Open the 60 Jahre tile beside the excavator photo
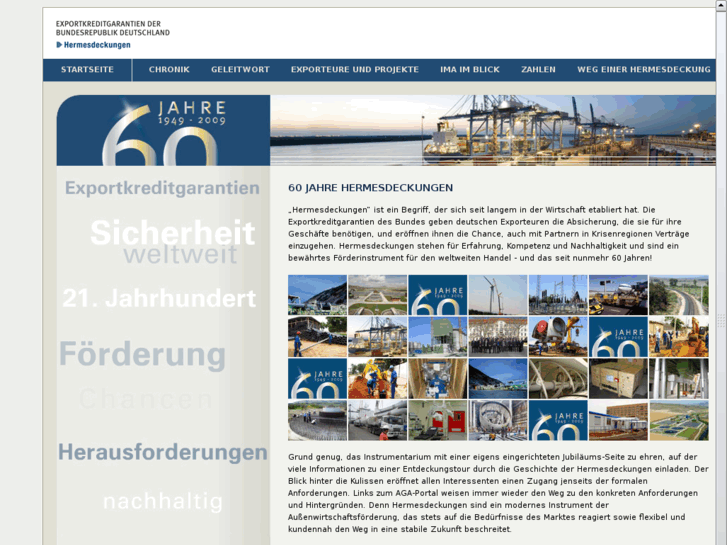Viewport: 727px width, 545px height. coord(619,337)
